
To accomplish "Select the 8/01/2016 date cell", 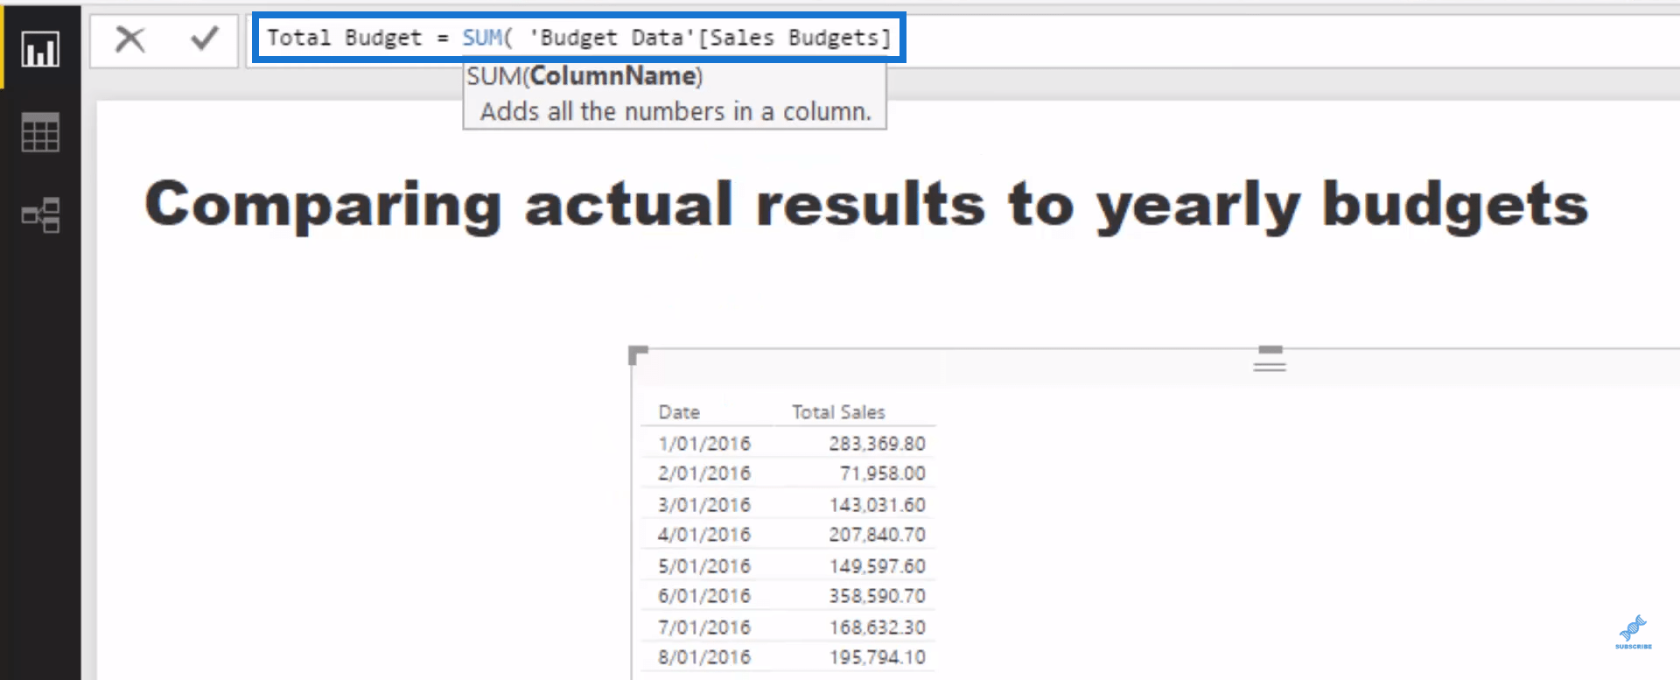I will (704, 658).
